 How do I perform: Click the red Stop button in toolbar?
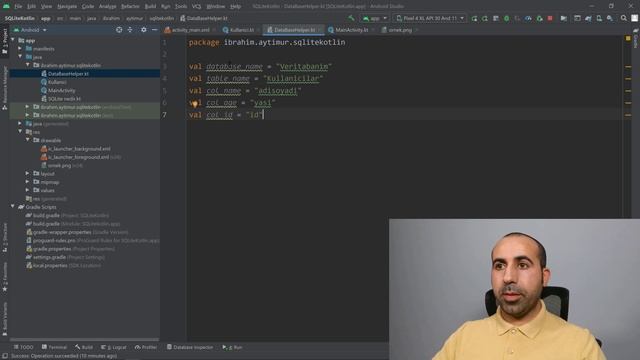550,18
